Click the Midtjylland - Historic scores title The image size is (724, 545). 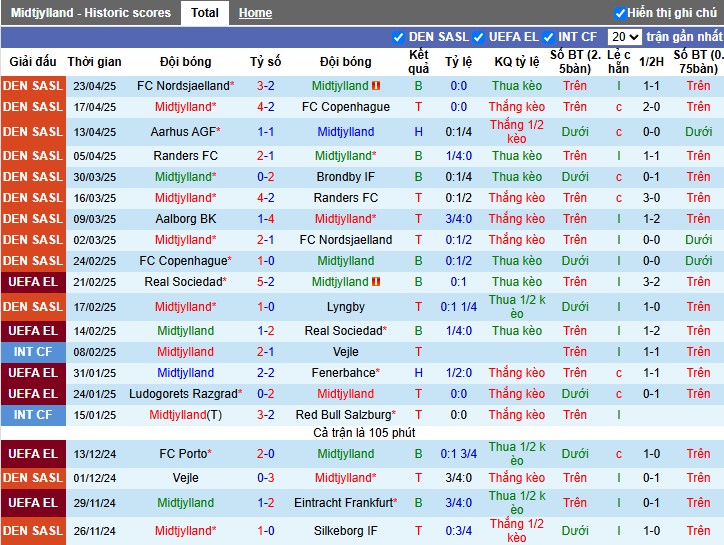[x=90, y=13]
